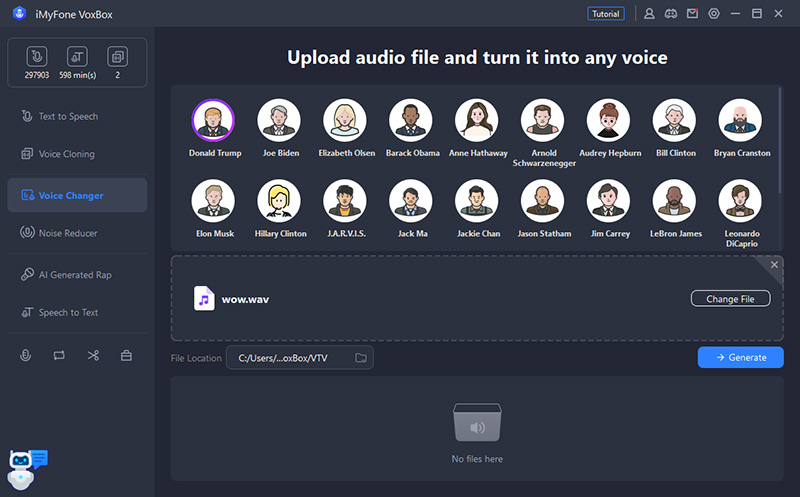Select J.A.R.V.I.S. voice avatar
The image size is (800, 497).
(x=345, y=201)
